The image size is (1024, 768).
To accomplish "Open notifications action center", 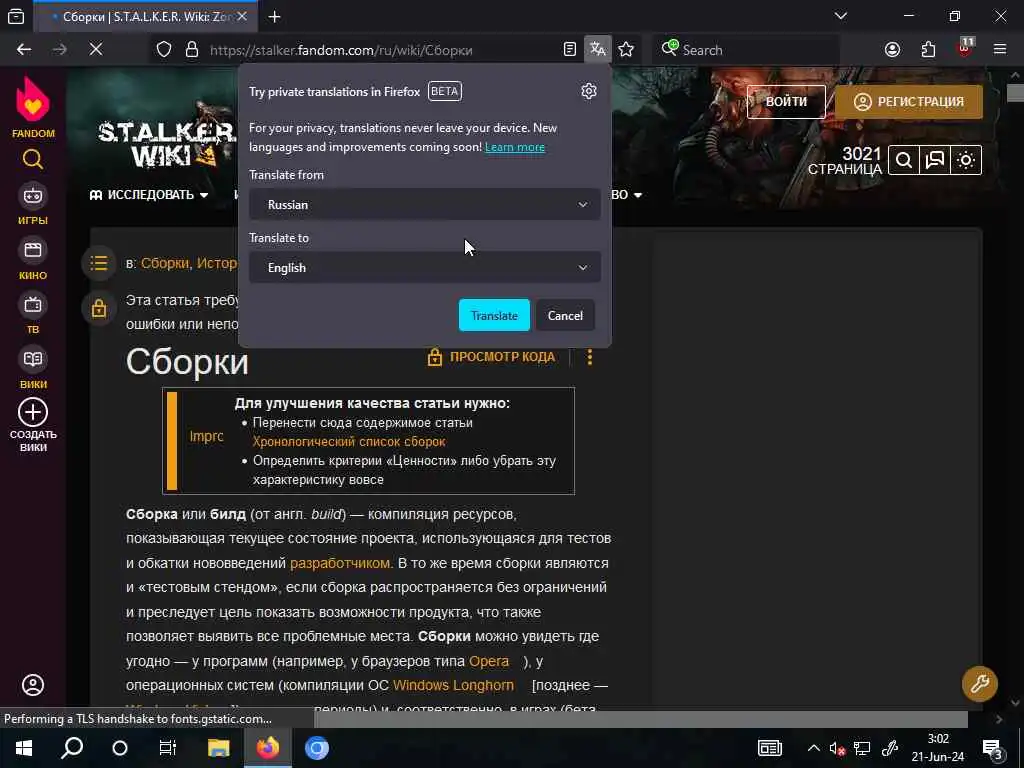I will click(x=993, y=748).
